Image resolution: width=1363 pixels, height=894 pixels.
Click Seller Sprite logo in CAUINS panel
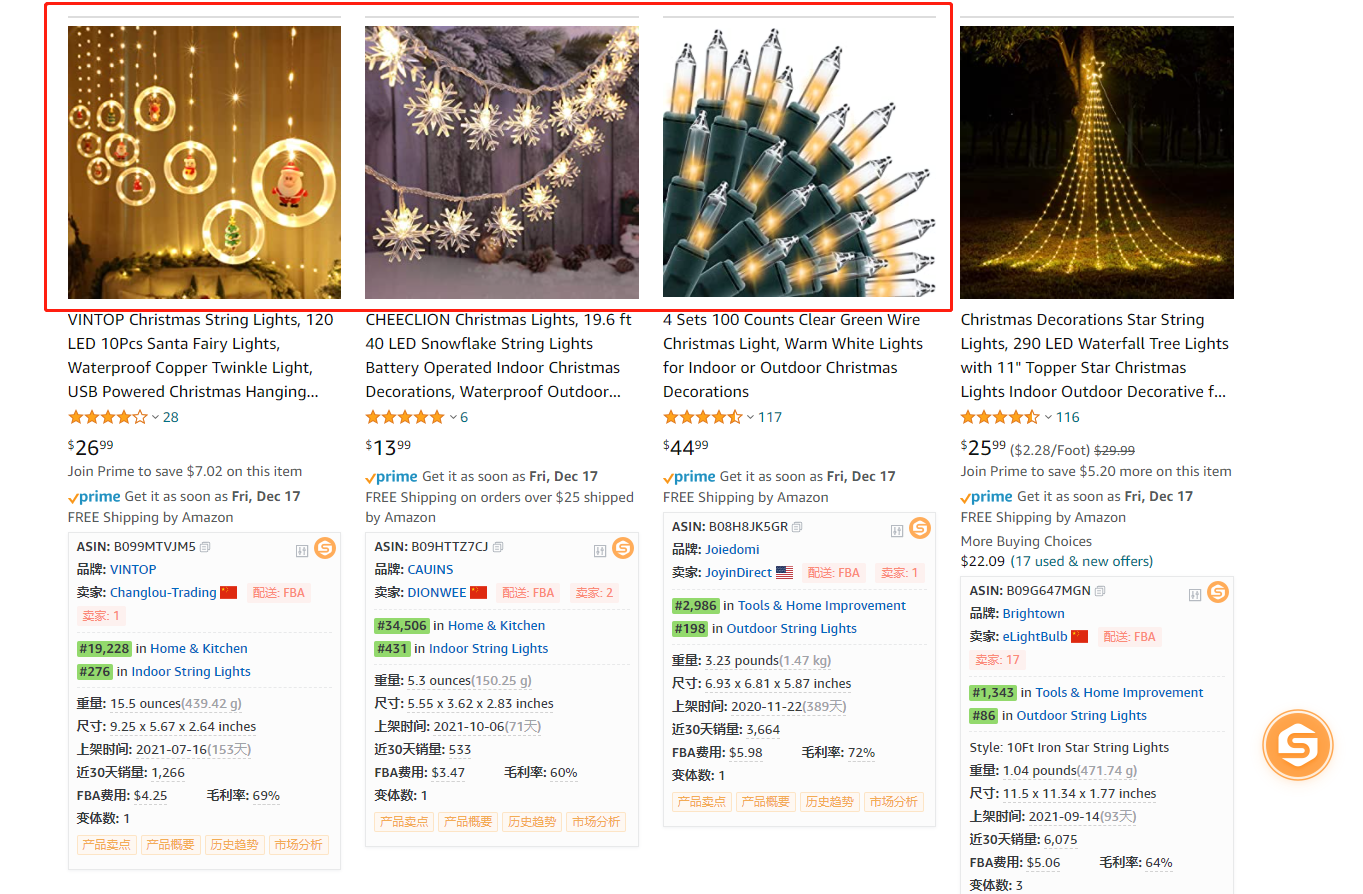623,548
